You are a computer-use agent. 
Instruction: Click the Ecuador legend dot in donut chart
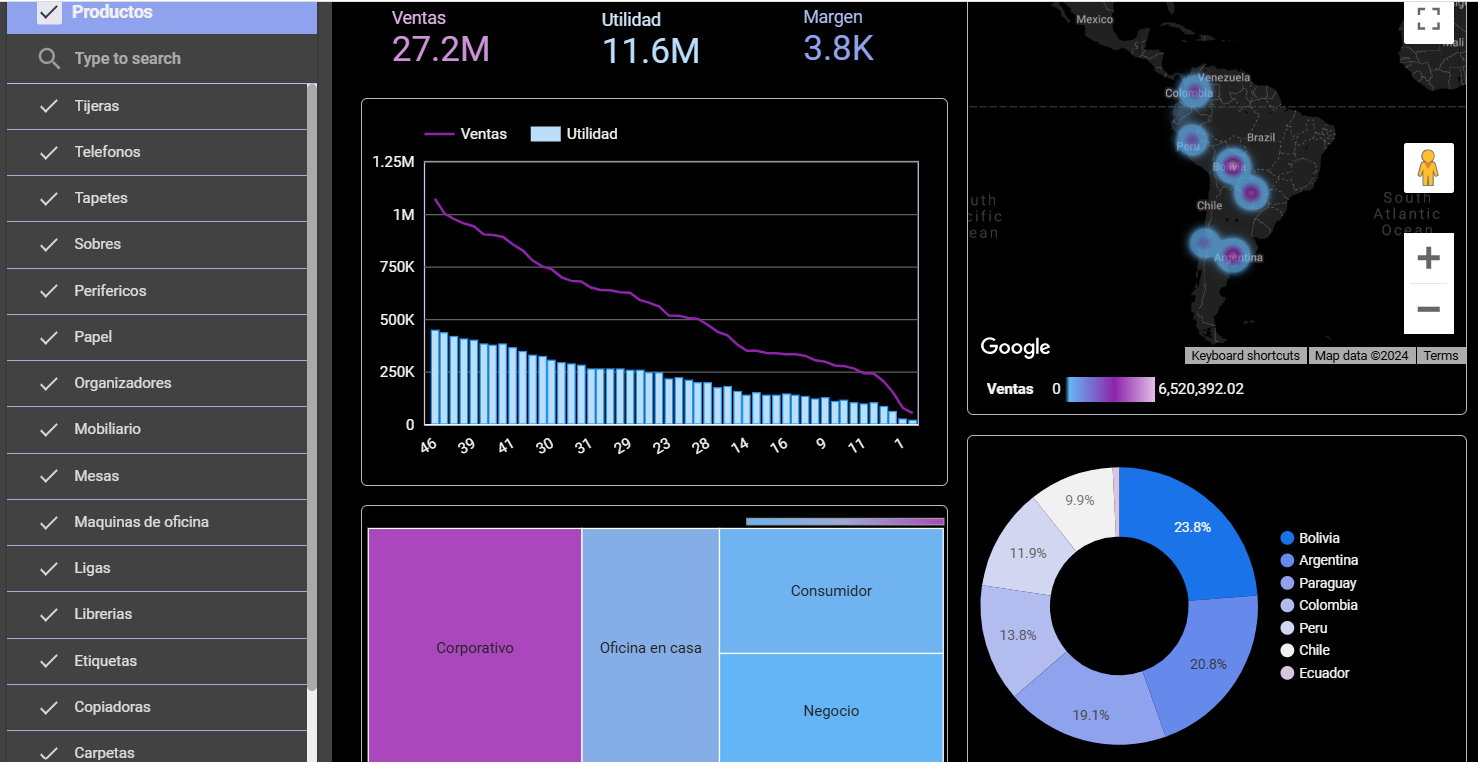point(1287,673)
